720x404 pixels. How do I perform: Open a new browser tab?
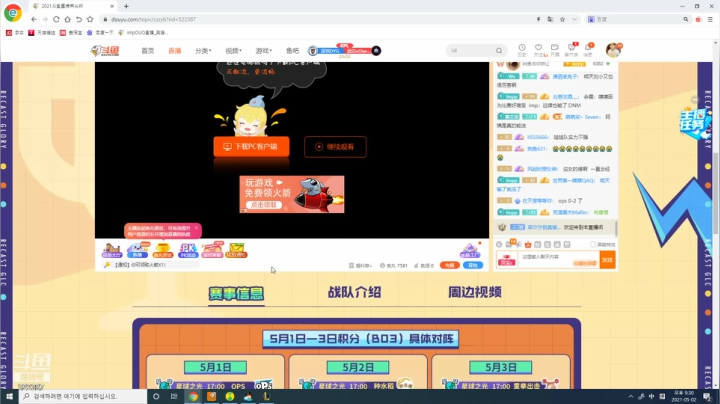pyautogui.click(x=126, y=6)
